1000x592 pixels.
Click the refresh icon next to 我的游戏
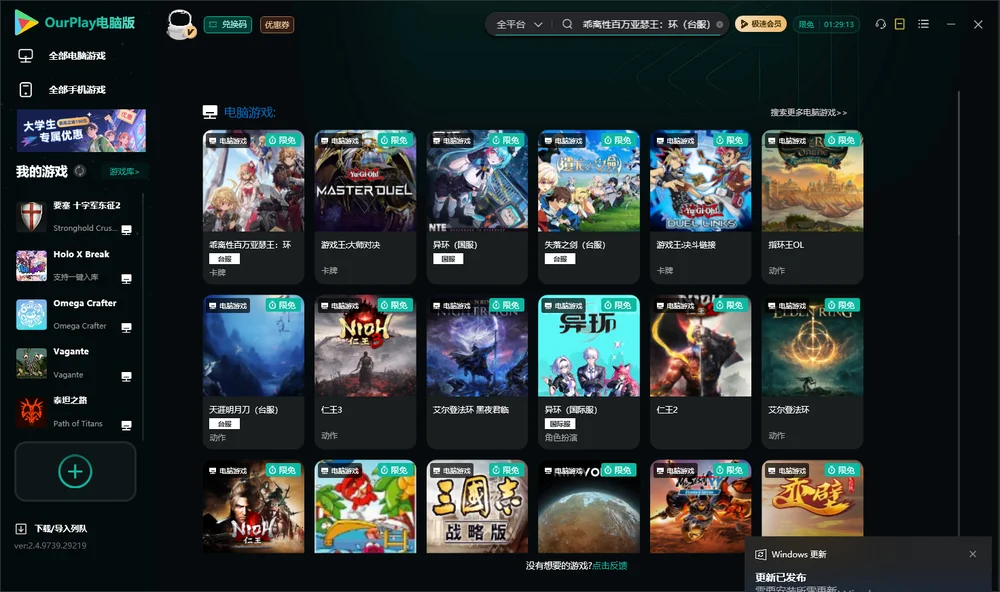80,171
